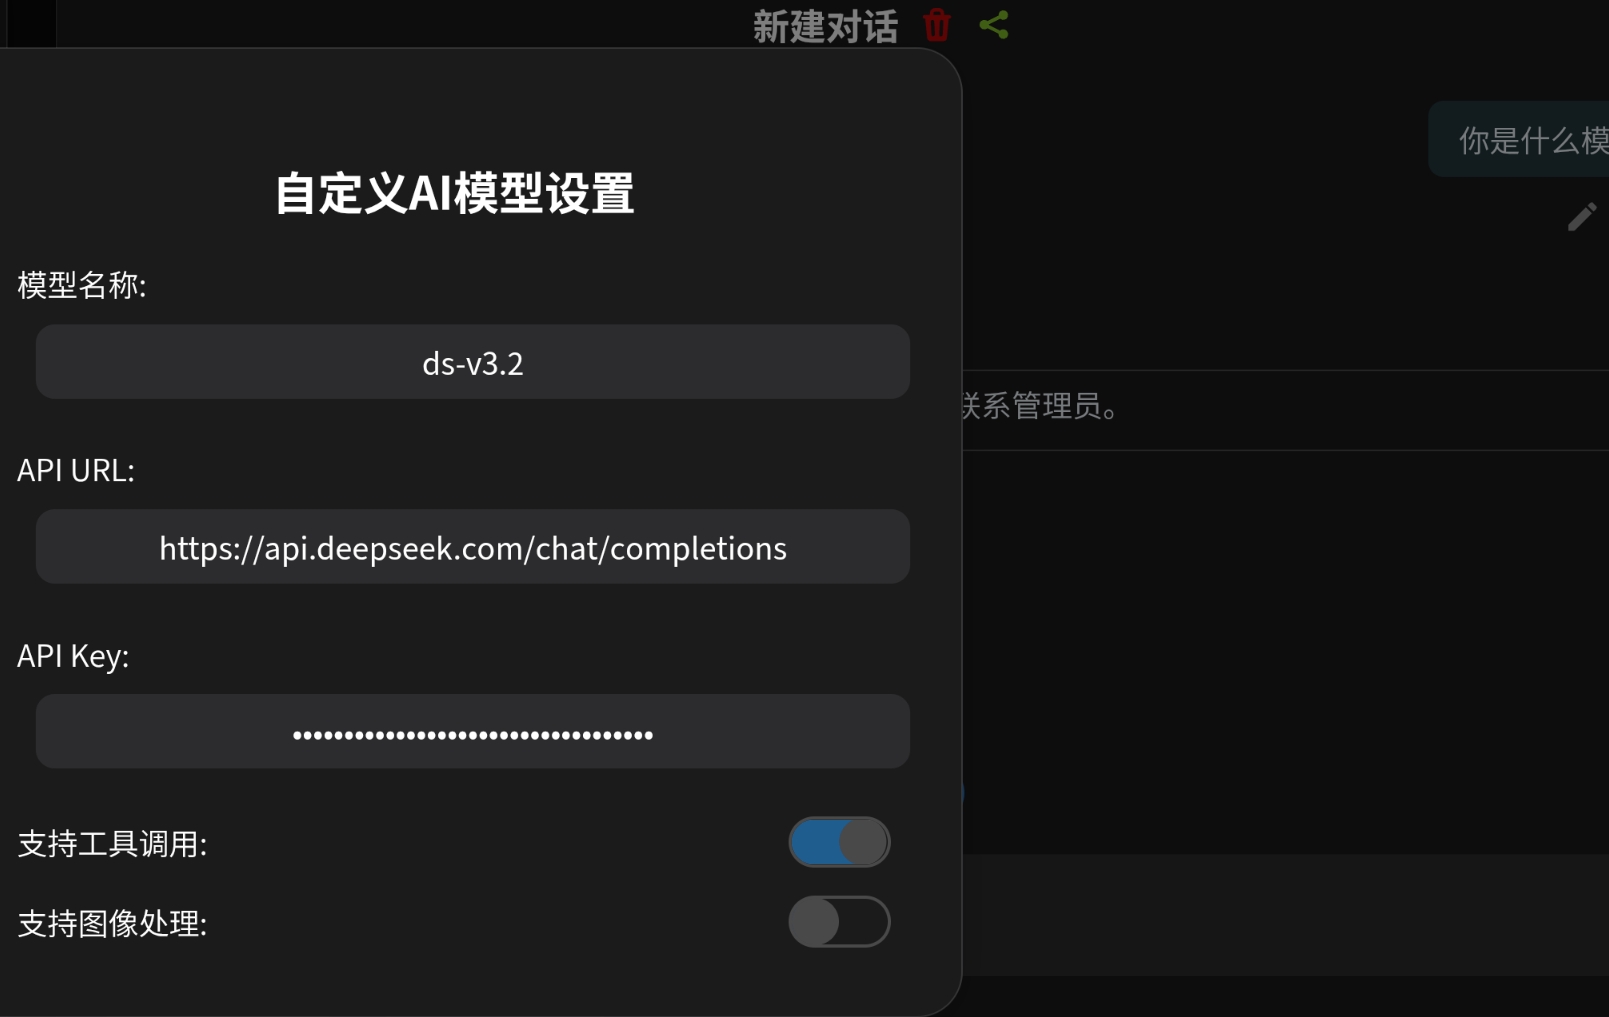Open the sidebar using the top-left button
Viewport: 1609px width, 1017px height.
click(30, 24)
